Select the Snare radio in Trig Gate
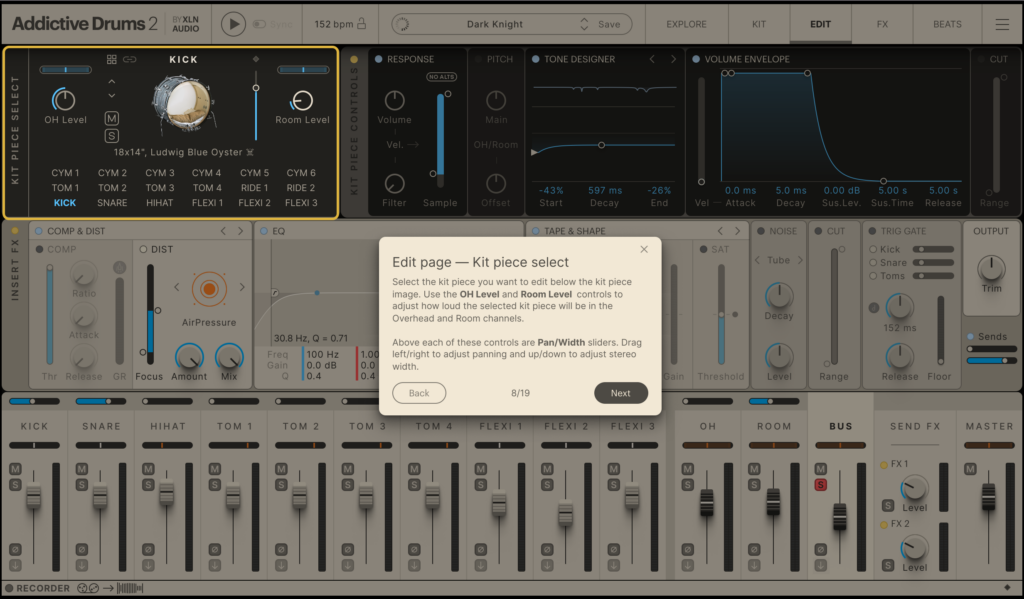Viewport: 1024px width, 599px height. click(x=874, y=263)
